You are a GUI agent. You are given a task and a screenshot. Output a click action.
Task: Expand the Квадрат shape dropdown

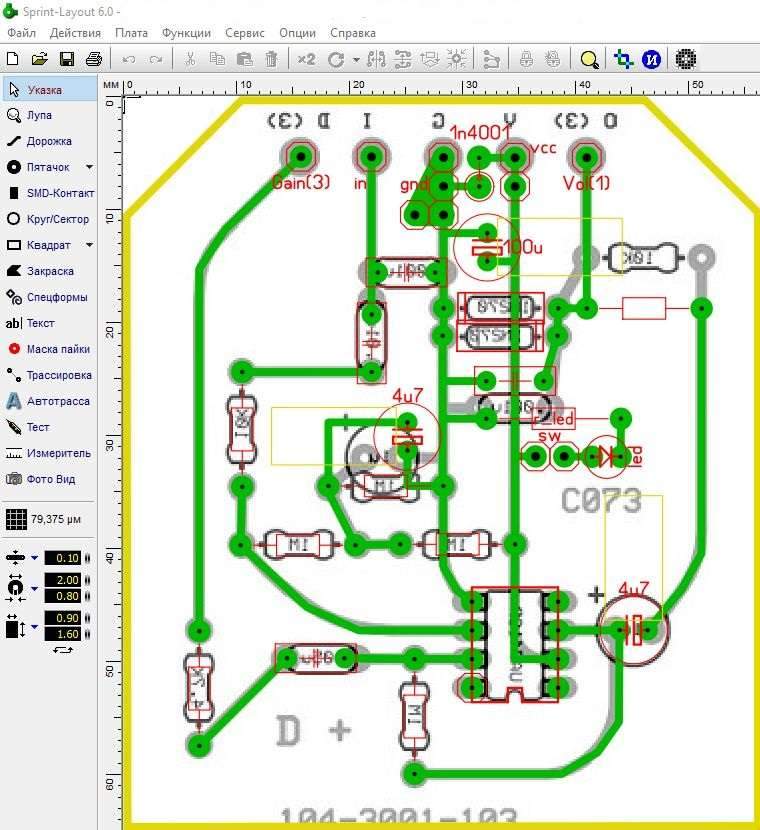pos(89,245)
